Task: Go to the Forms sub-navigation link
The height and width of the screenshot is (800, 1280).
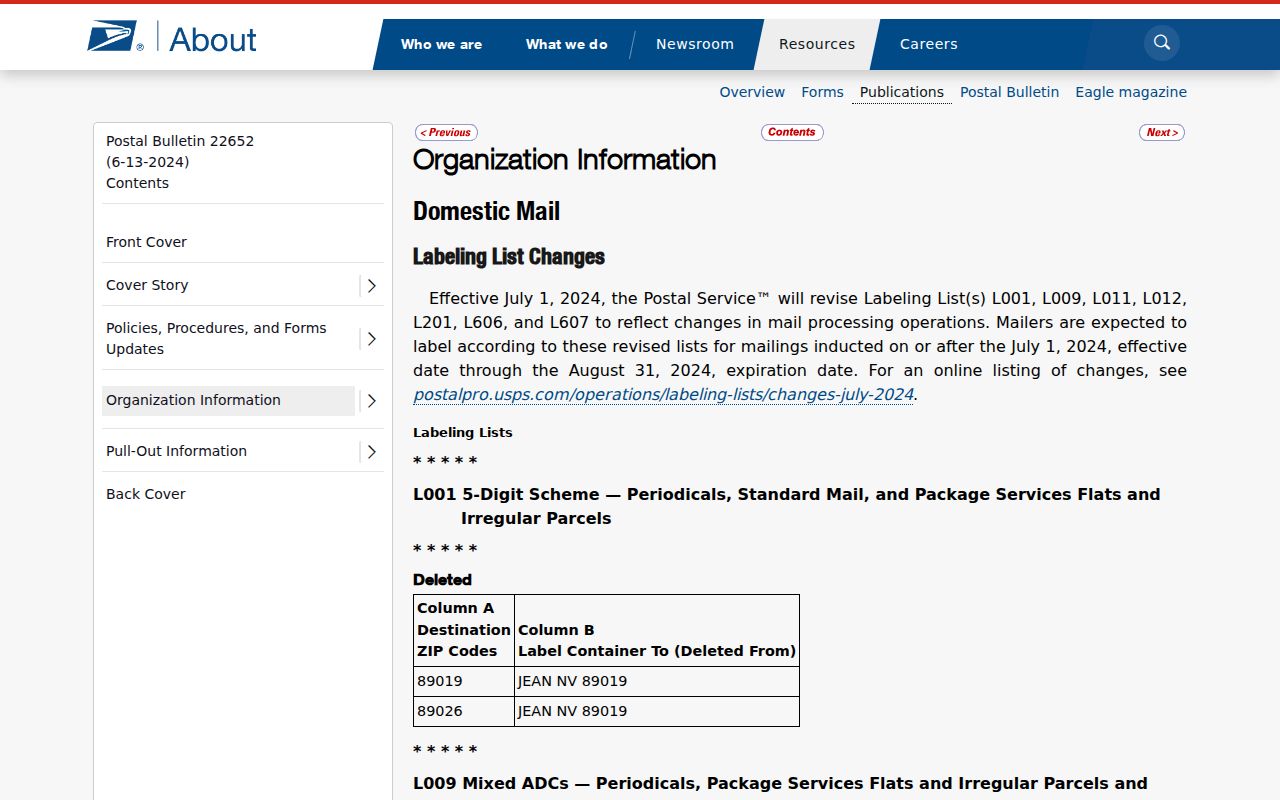Action: coord(822,92)
